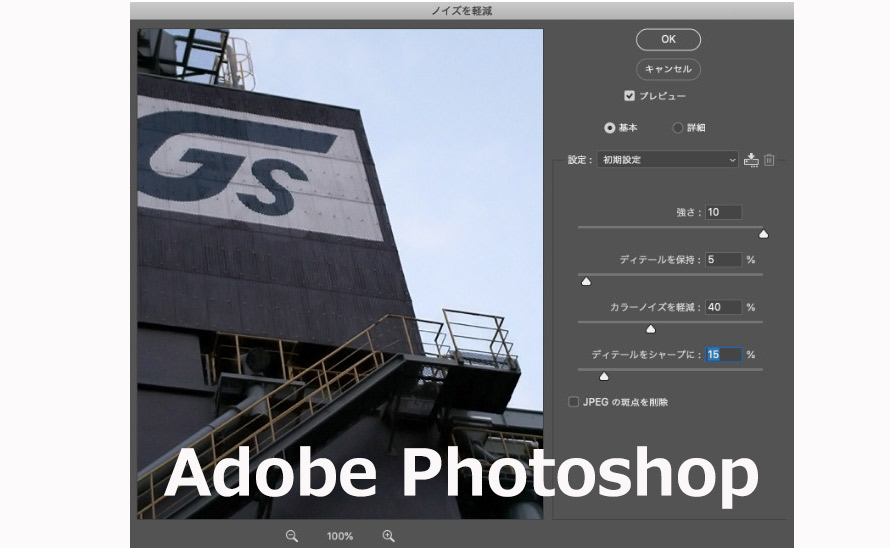This screenshot has width=890, height=548.
Task: Click the delete preset trash icon
Action: 769,160
